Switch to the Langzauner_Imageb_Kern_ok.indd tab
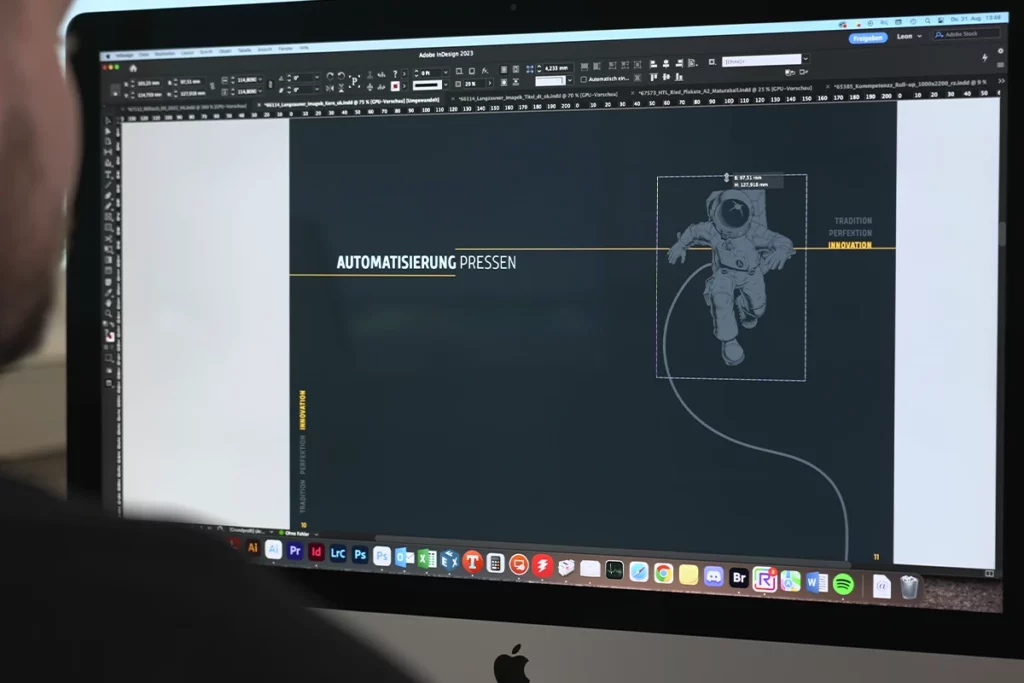This screenshot has height=683, width=1024. [351, 103]
